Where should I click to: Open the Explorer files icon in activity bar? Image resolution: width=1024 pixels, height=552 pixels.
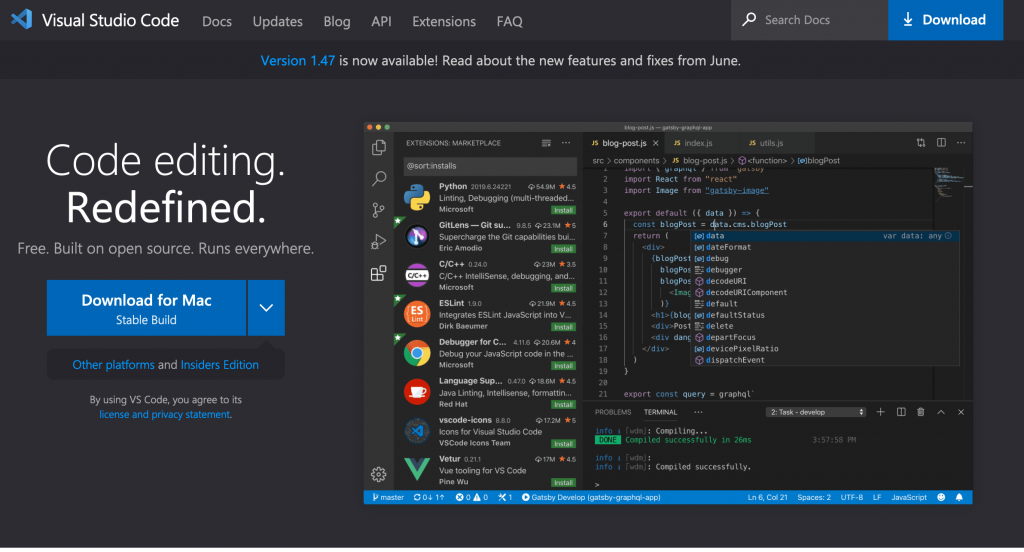tap(379, 148)
